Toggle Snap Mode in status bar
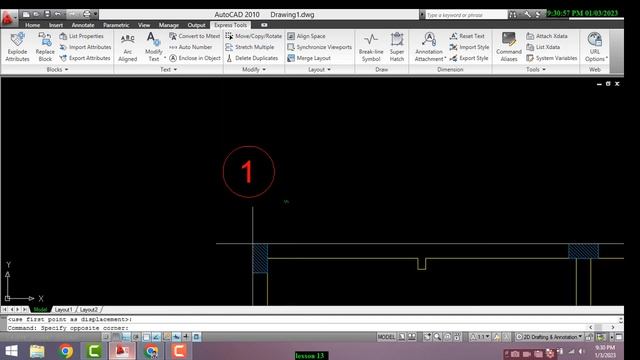Screen dimensions: 640x360 [x=106, y=337]
